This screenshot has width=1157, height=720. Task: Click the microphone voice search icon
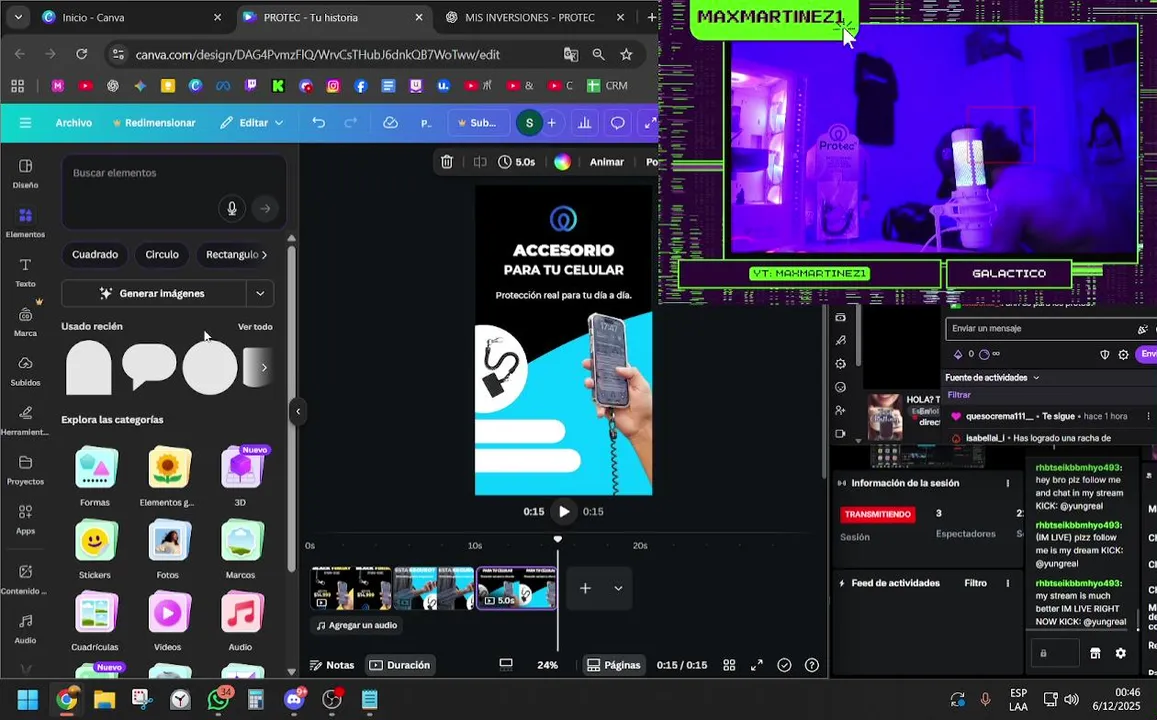coord(232,209)
